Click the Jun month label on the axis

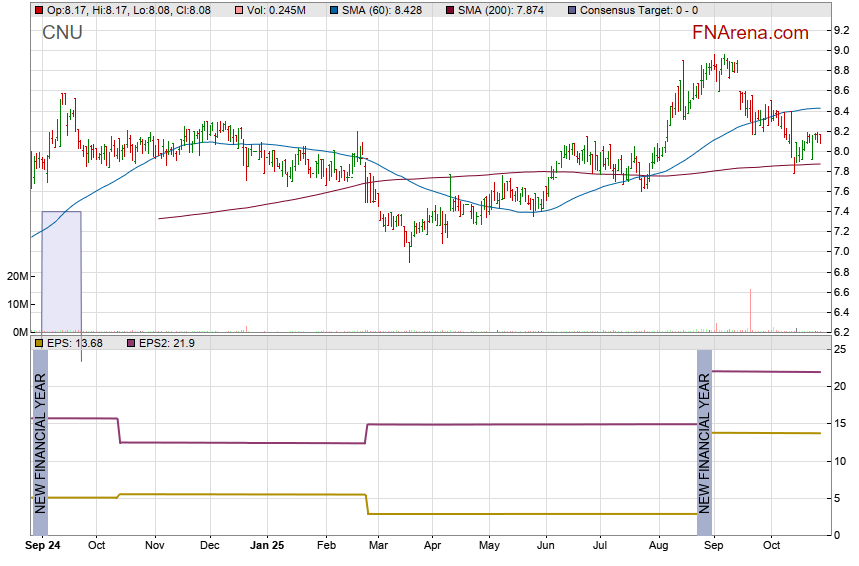pyautogui.click(x=545, y=546)
